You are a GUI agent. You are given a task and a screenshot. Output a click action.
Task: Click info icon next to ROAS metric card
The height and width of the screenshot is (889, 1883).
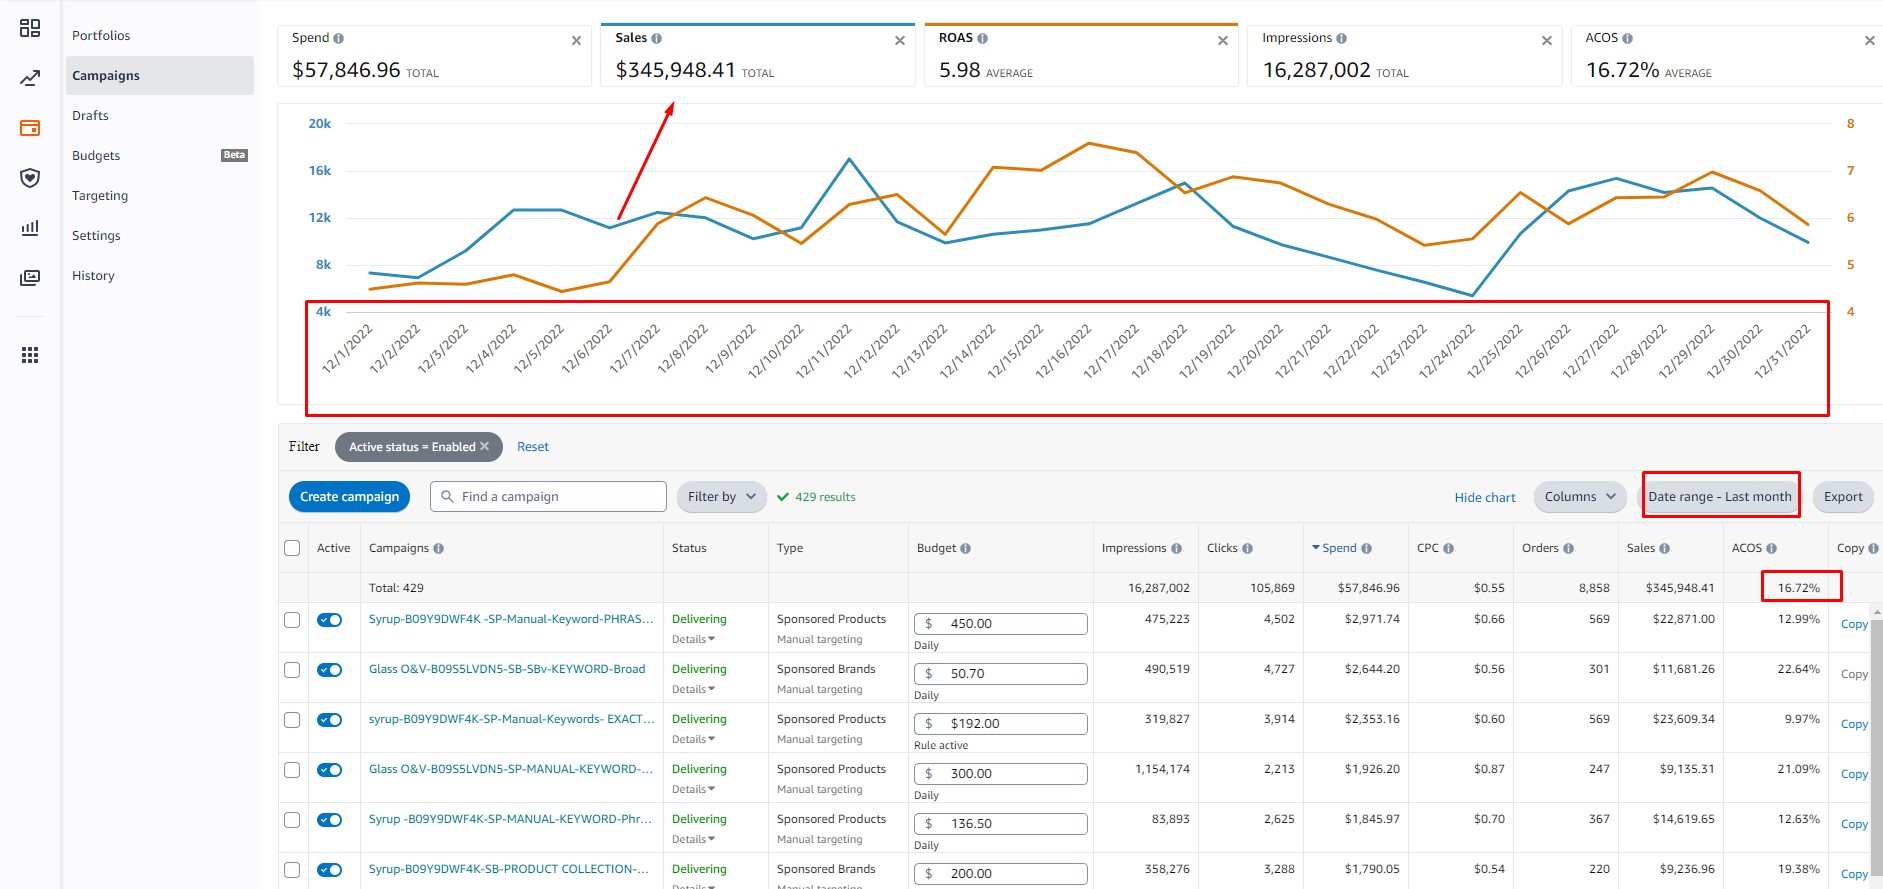pos(982,38)
